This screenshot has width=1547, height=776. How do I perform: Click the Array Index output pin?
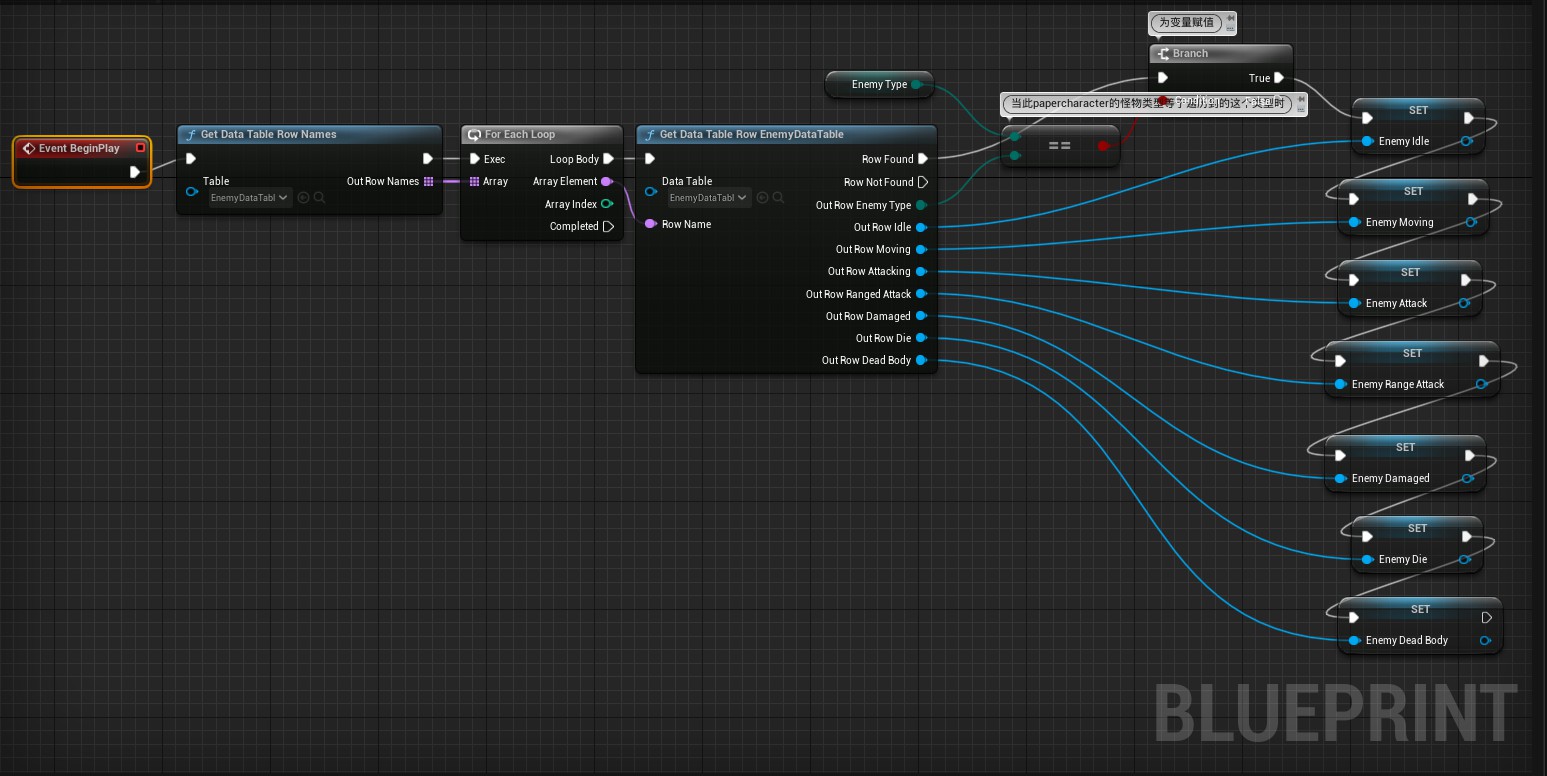coord(607,204)
